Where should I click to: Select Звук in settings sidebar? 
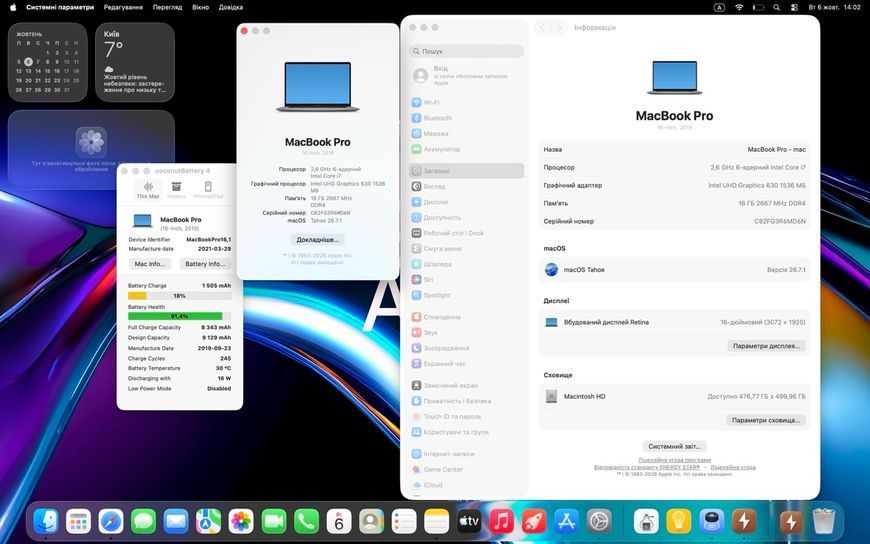click(466, 333)
